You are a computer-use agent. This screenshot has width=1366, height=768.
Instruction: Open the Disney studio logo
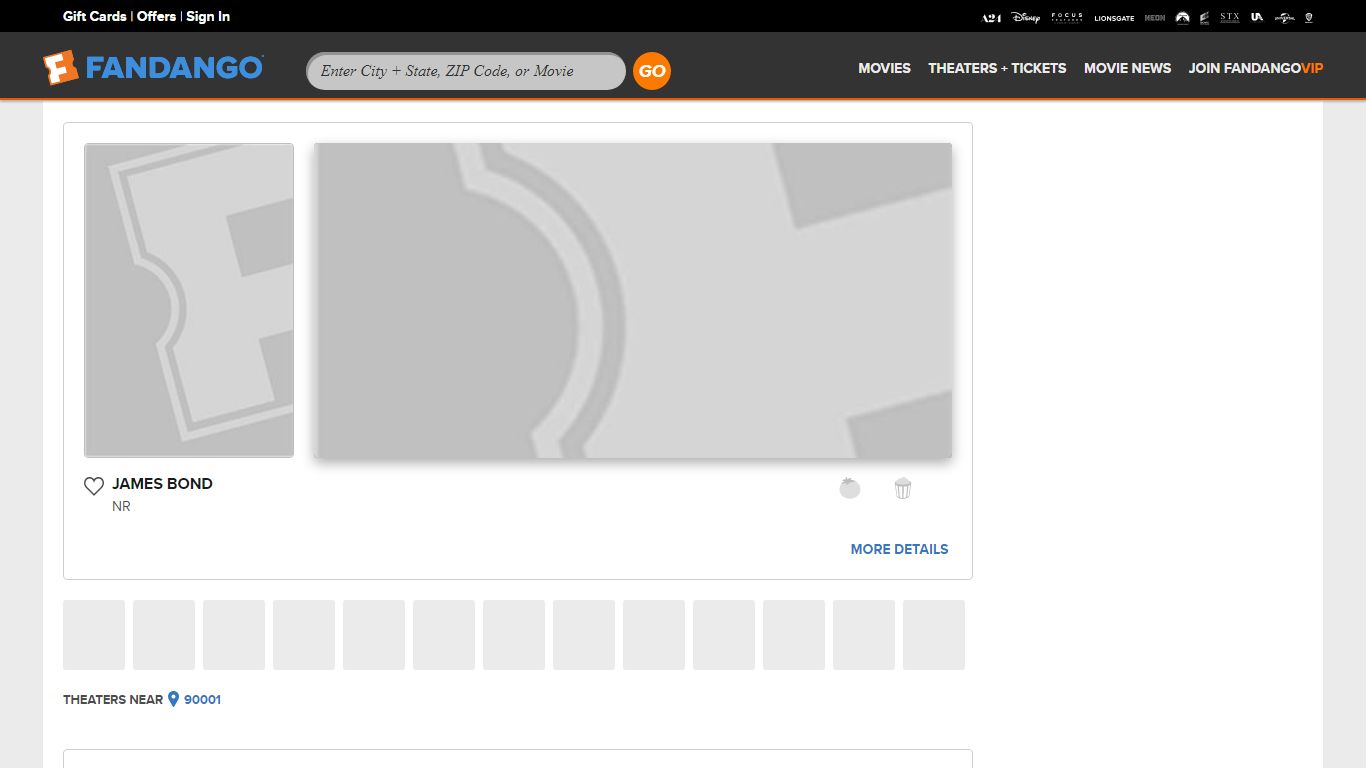pos(1026,17)
